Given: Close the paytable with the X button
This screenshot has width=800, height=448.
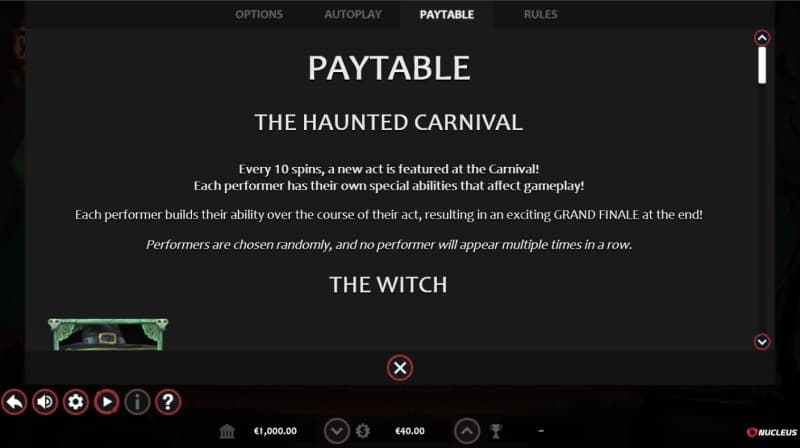Looking at the screenshot, I should point(400,368).
